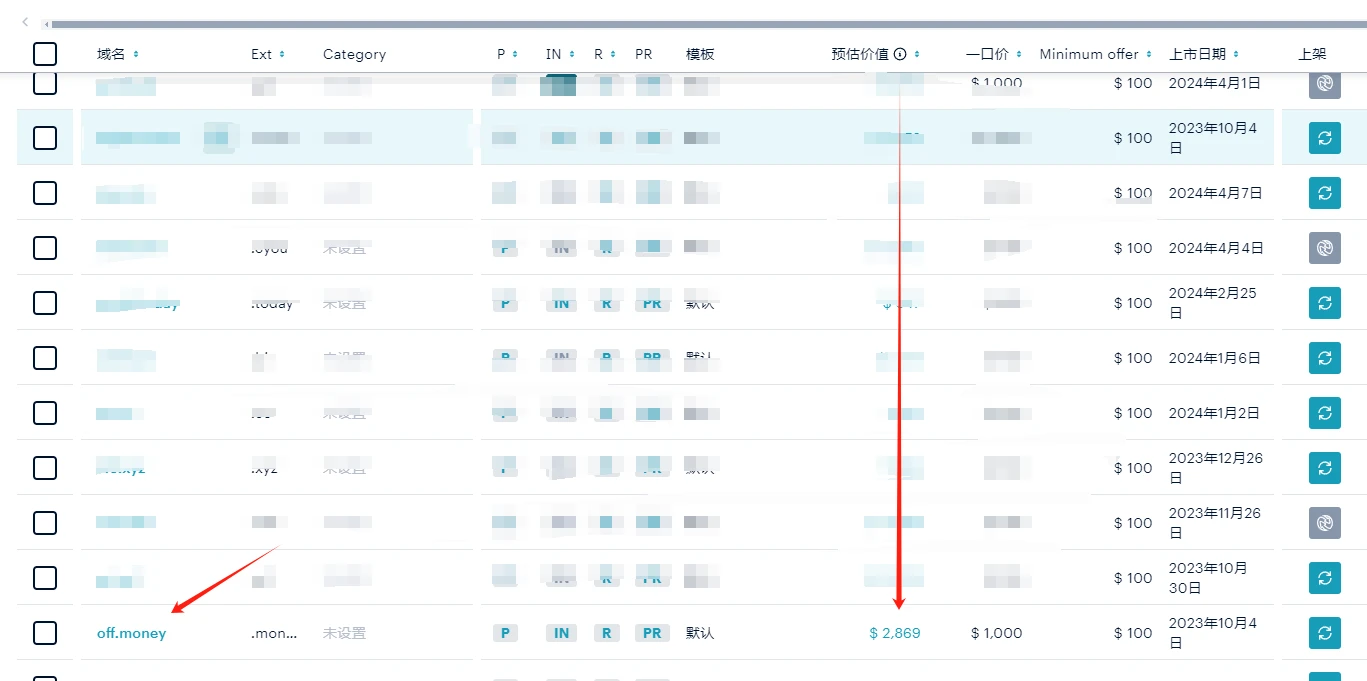Click the Ext column header
1367x681 pixels.
[x=262, y=54]
